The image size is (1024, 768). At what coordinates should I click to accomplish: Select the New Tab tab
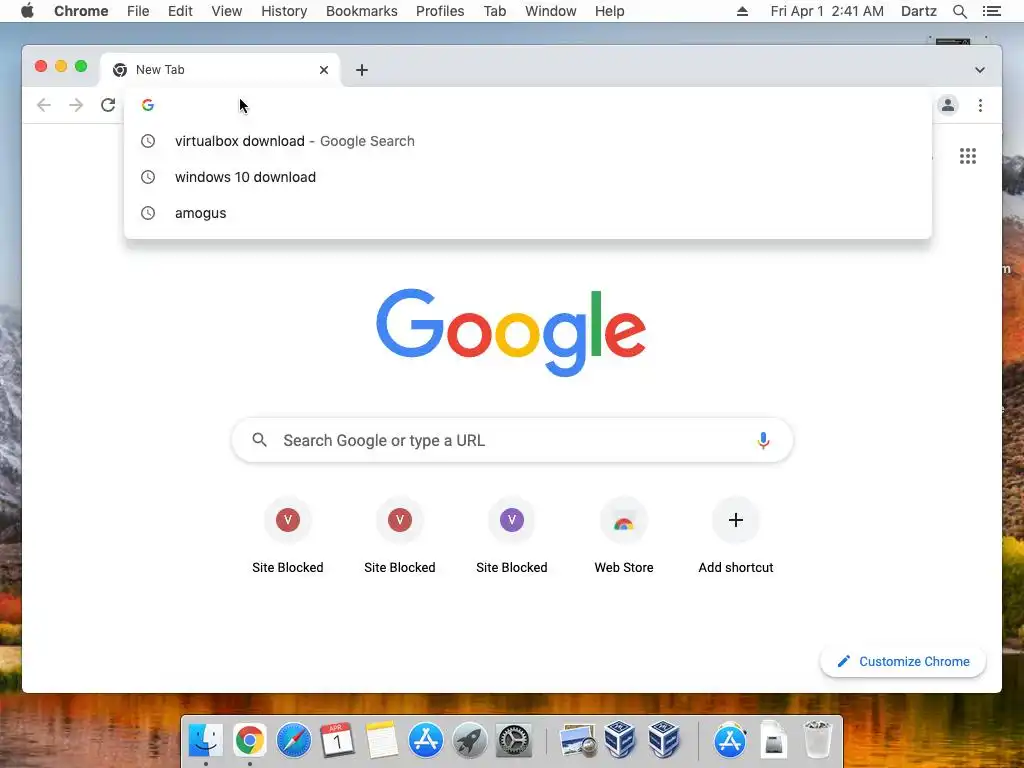(220, 70)
